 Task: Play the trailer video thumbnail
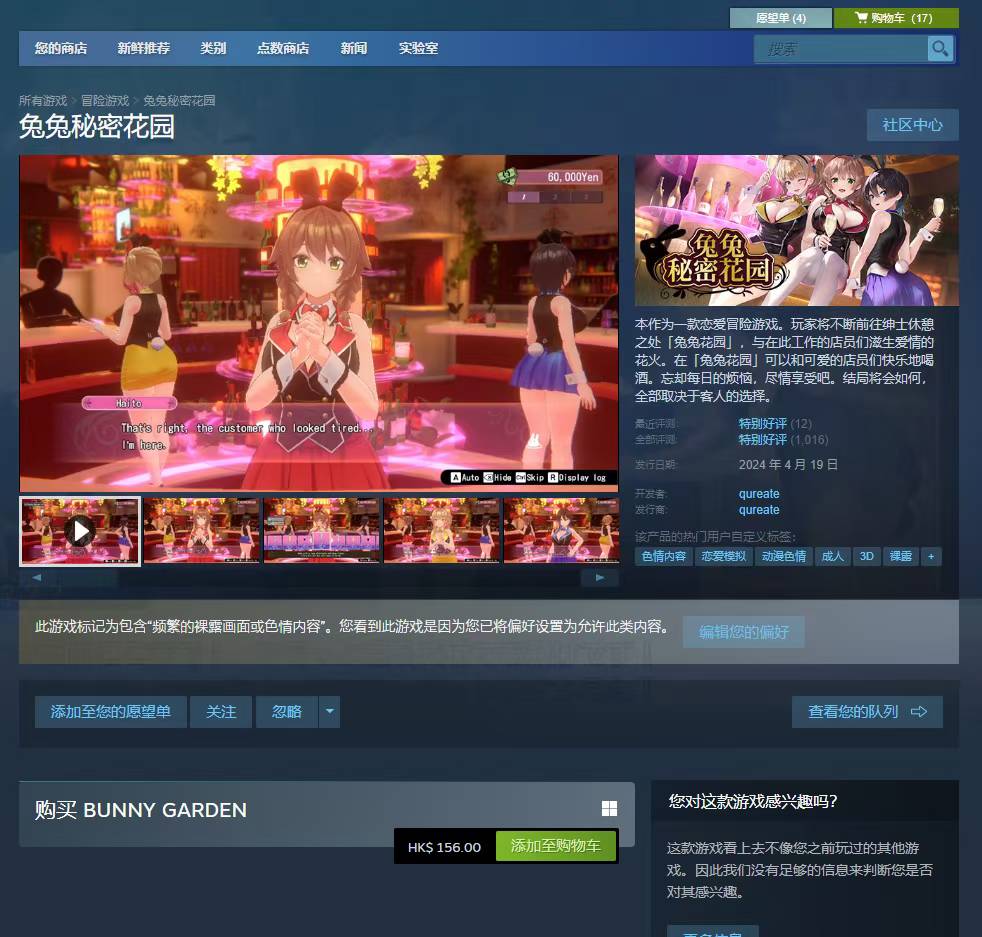pyautogui.click(x=80, y=531)
